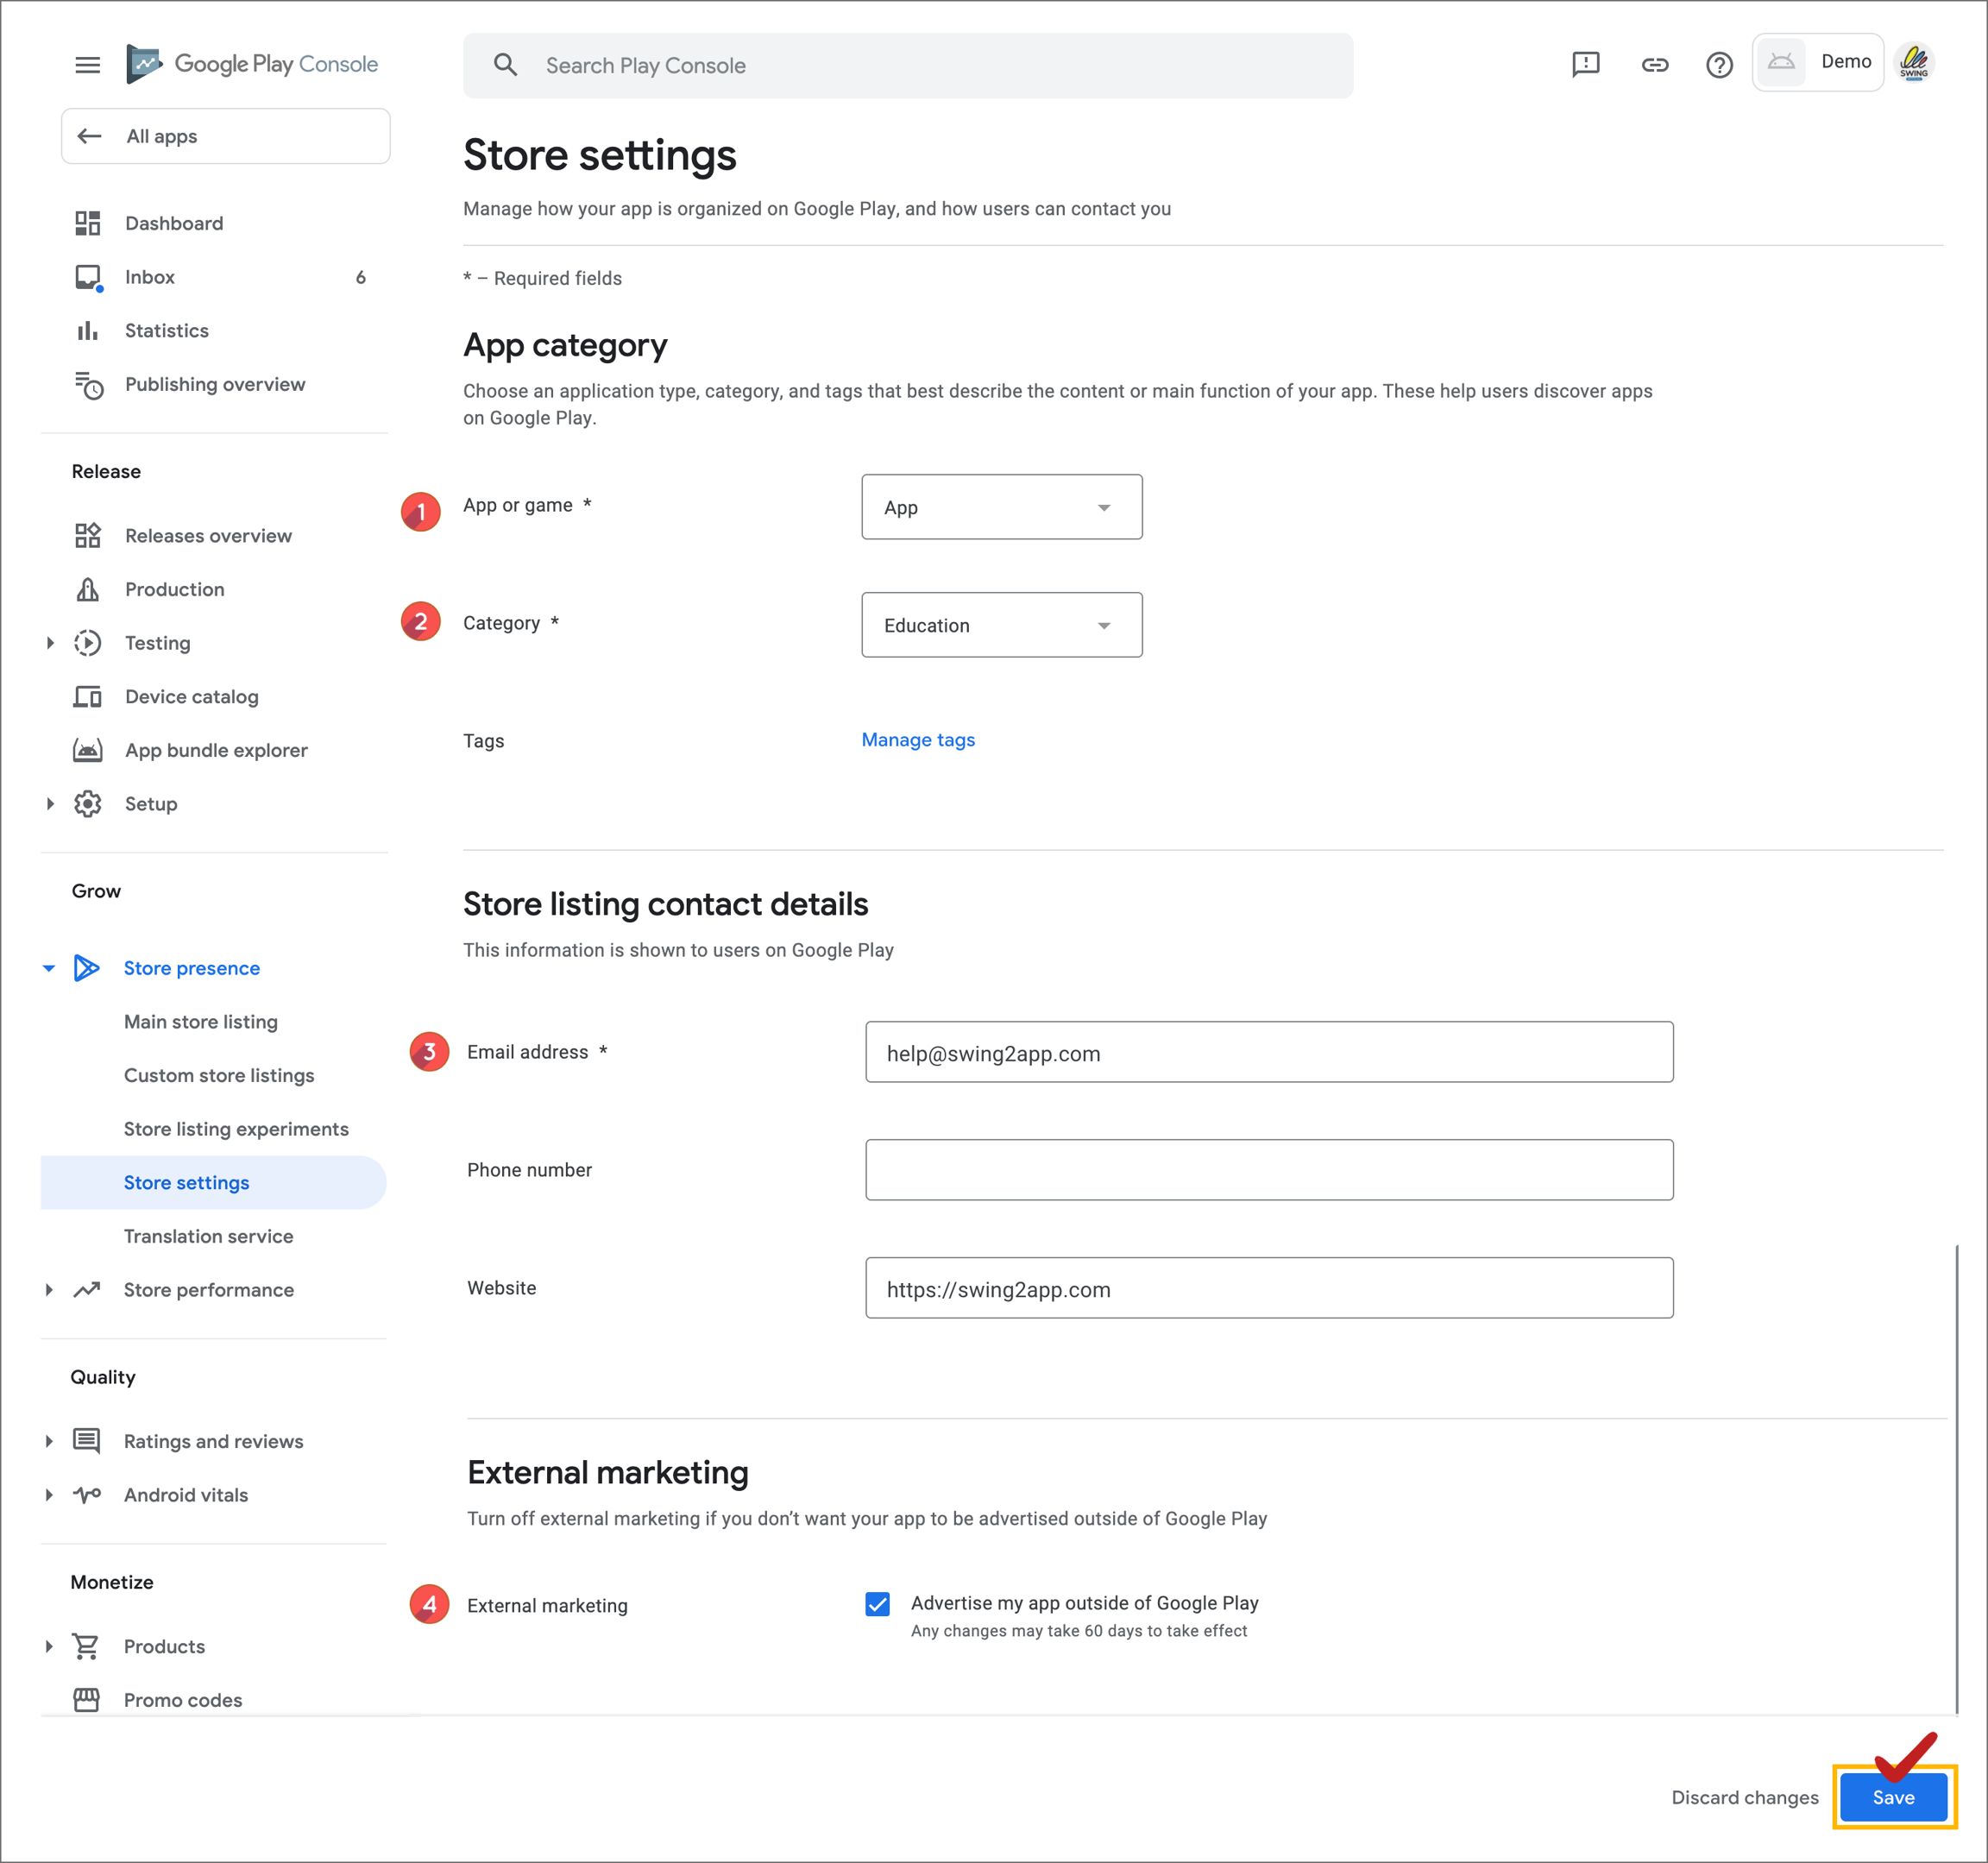Open App bundle explorer icon

88,750
